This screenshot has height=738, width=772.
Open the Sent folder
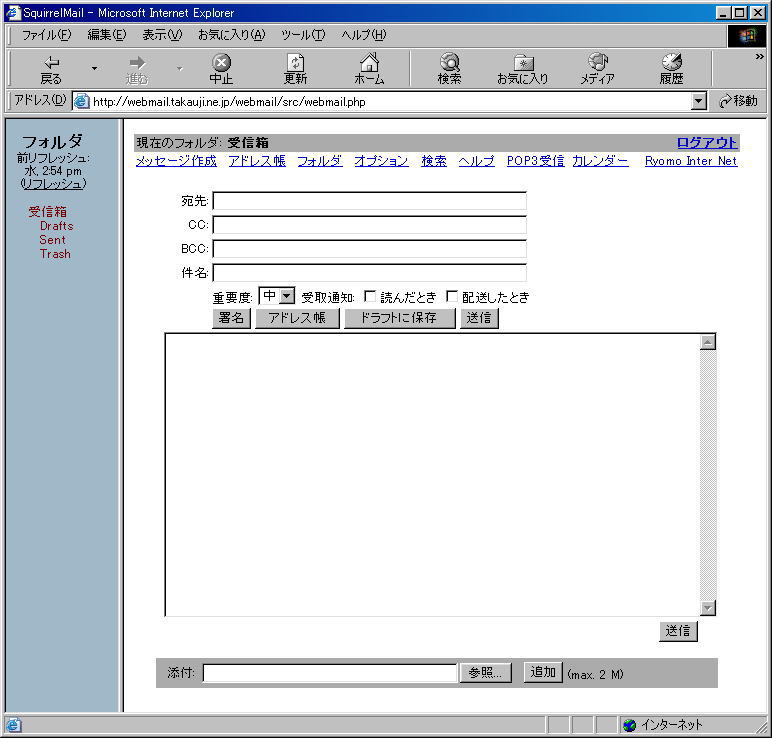point(52,240)
